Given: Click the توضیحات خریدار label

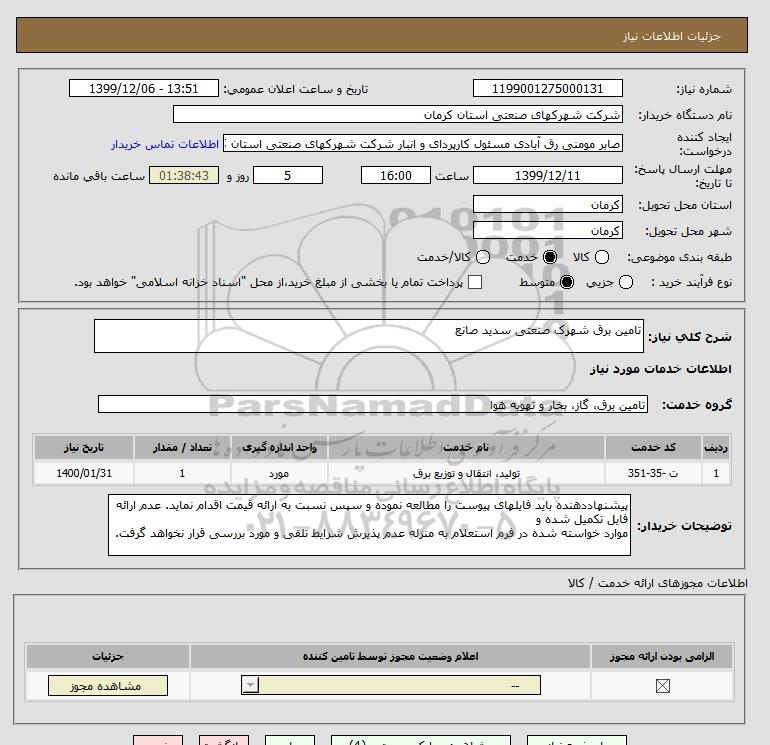Looking at the screenshot, I should click(685, 526).
